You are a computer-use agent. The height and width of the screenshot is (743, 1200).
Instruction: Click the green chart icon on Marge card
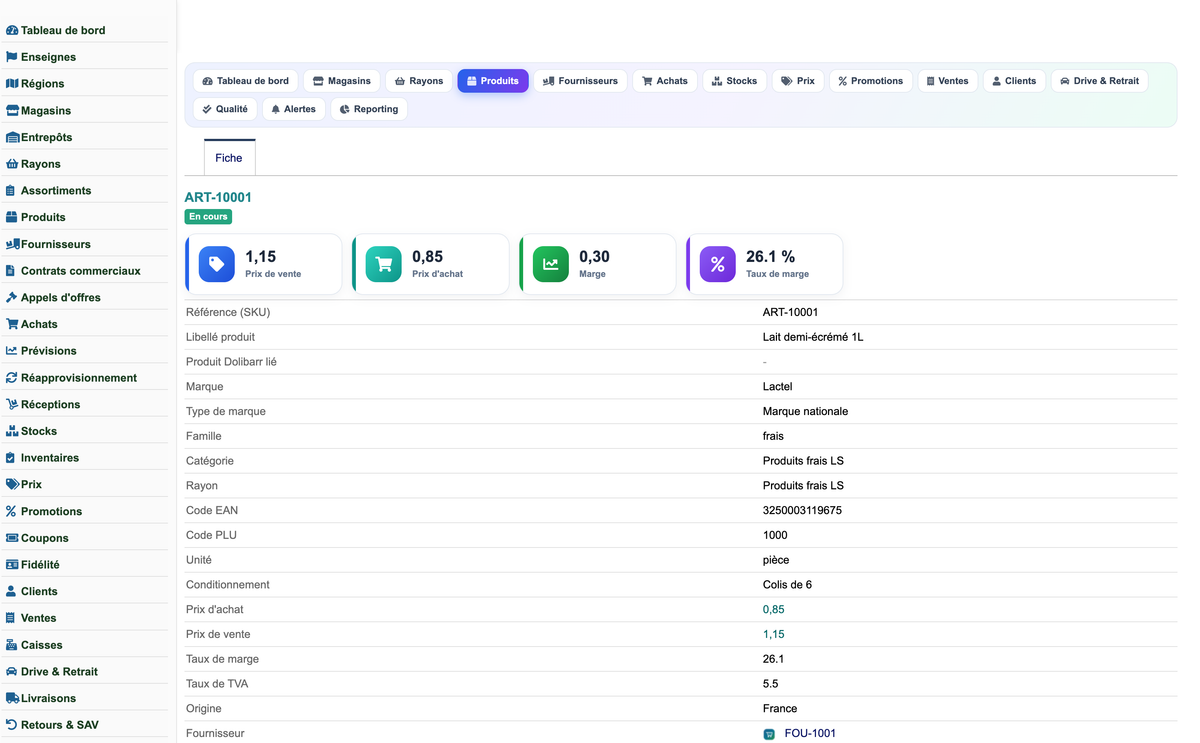pos(551,264)
